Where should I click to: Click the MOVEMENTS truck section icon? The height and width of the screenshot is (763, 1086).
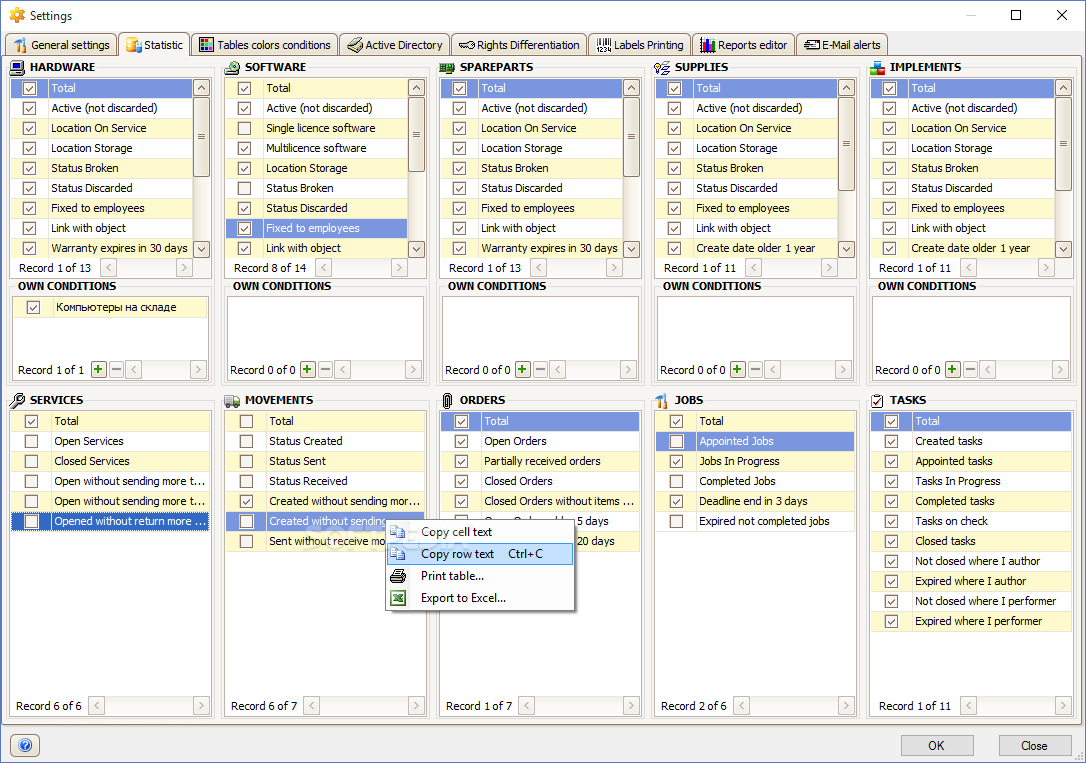[x=233, y=400]
